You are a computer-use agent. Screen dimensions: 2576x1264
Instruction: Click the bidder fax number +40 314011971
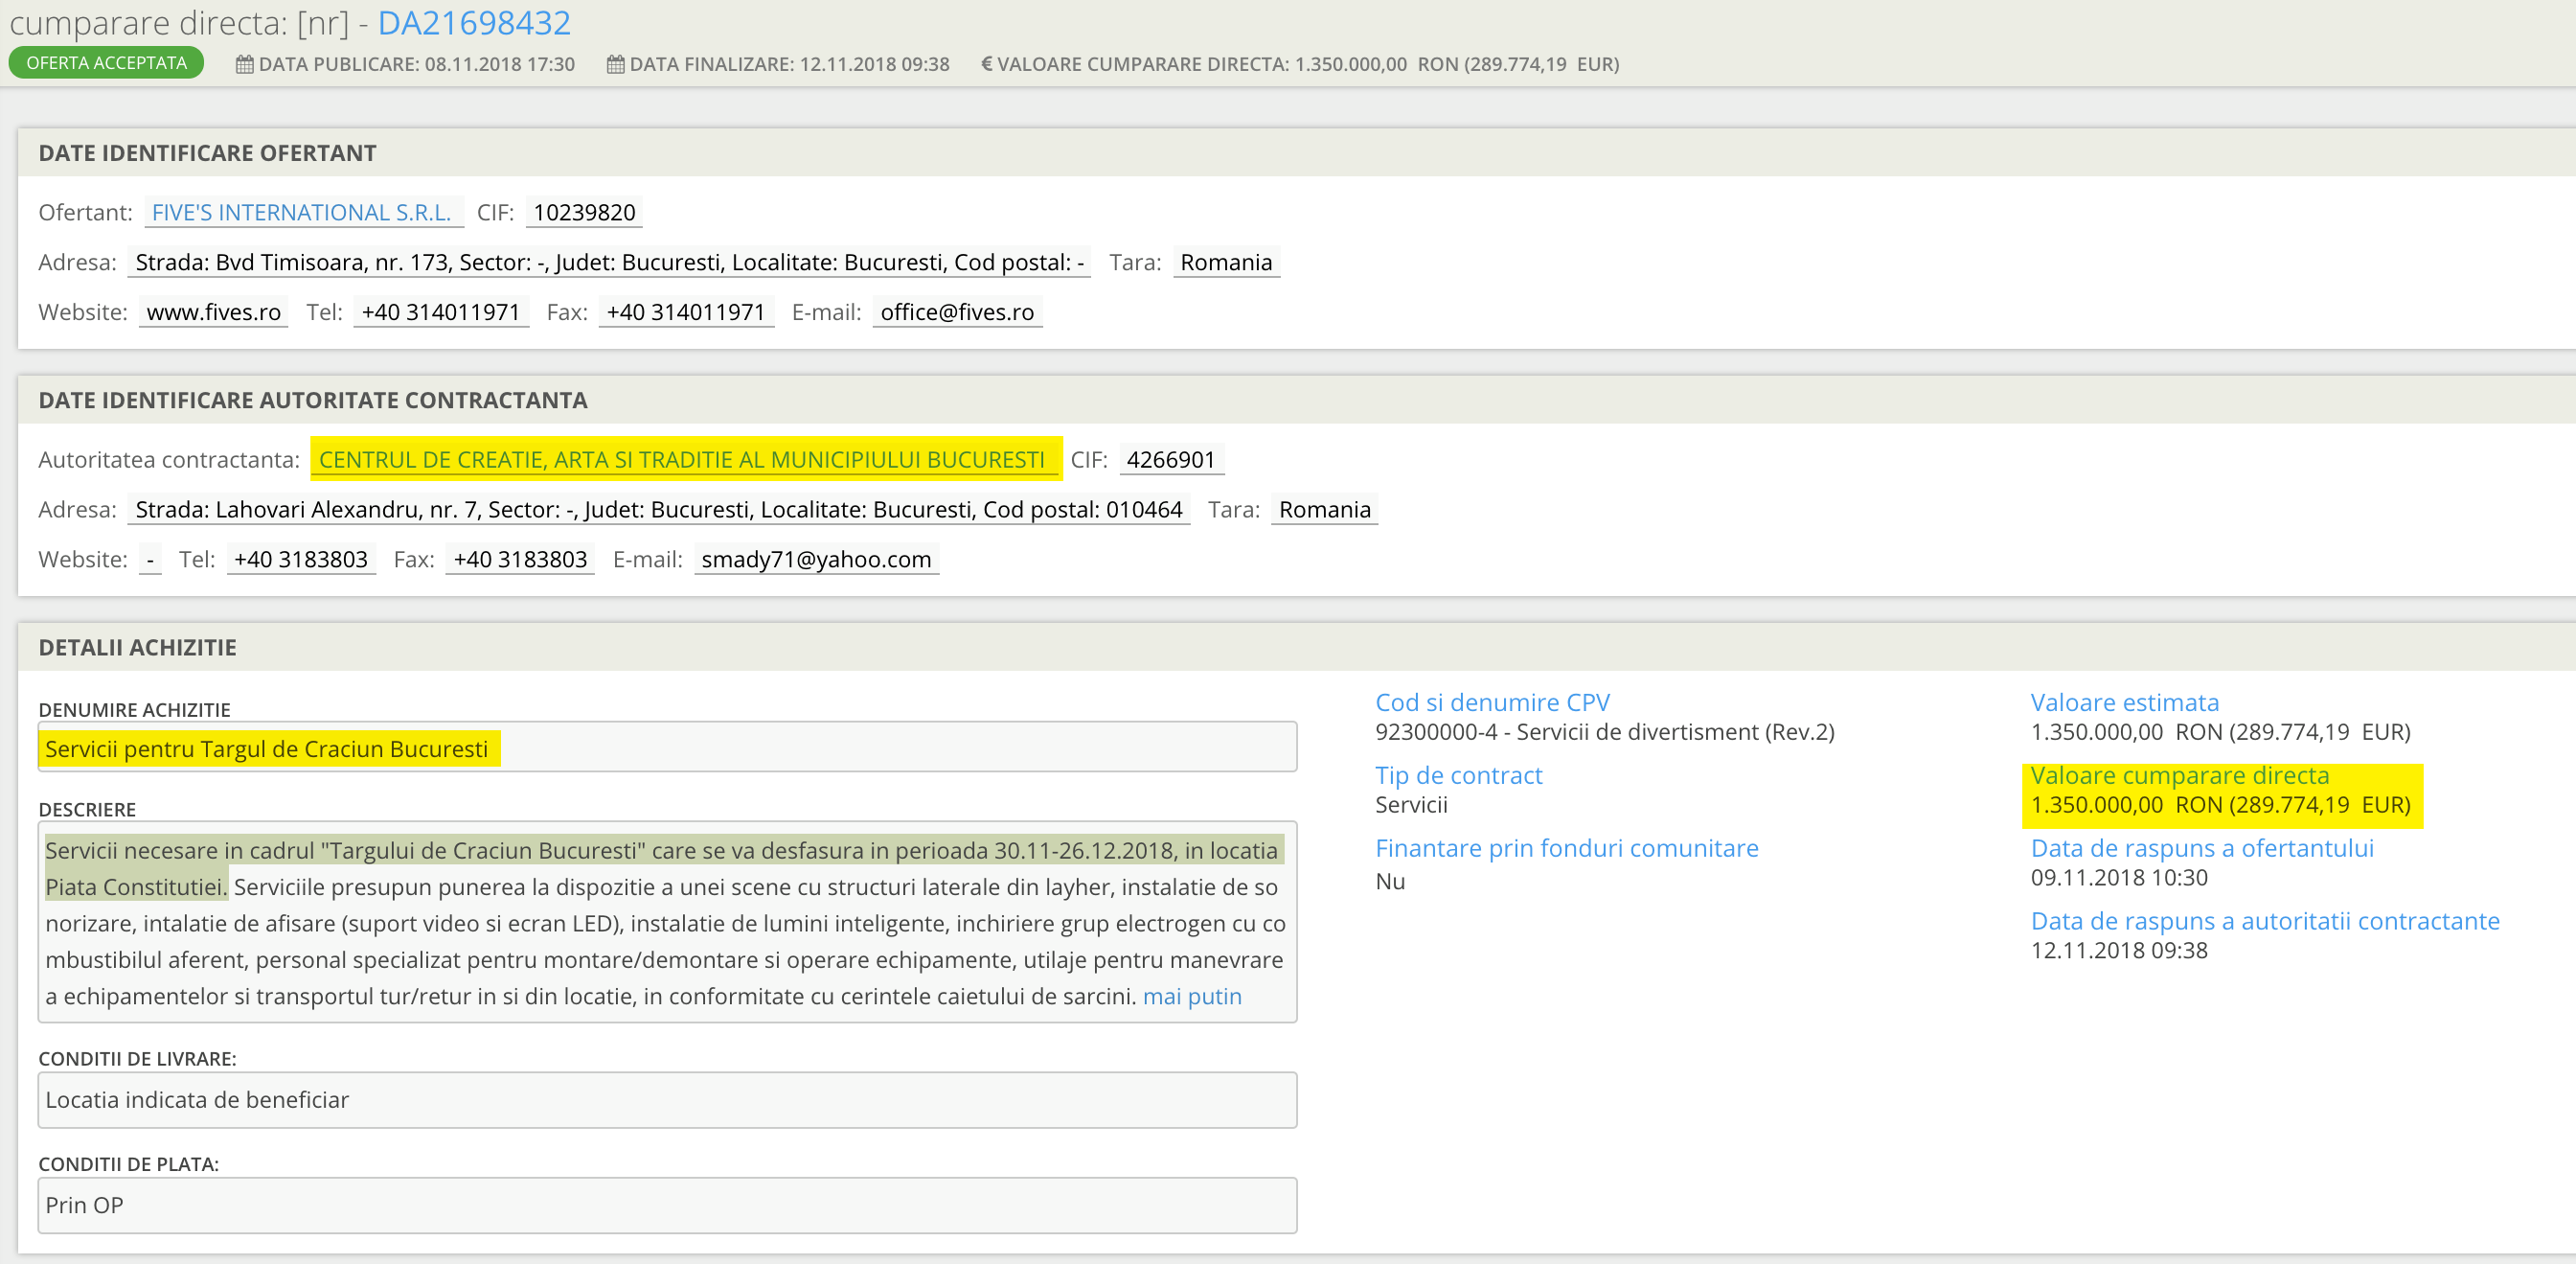pyautogui.click(x=686, y=312)
